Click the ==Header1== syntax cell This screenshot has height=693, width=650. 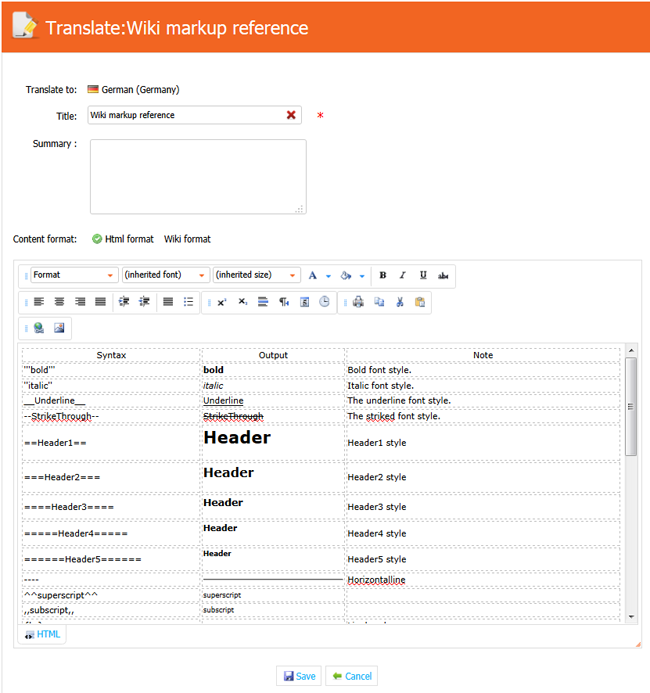[x=112, y=443]
